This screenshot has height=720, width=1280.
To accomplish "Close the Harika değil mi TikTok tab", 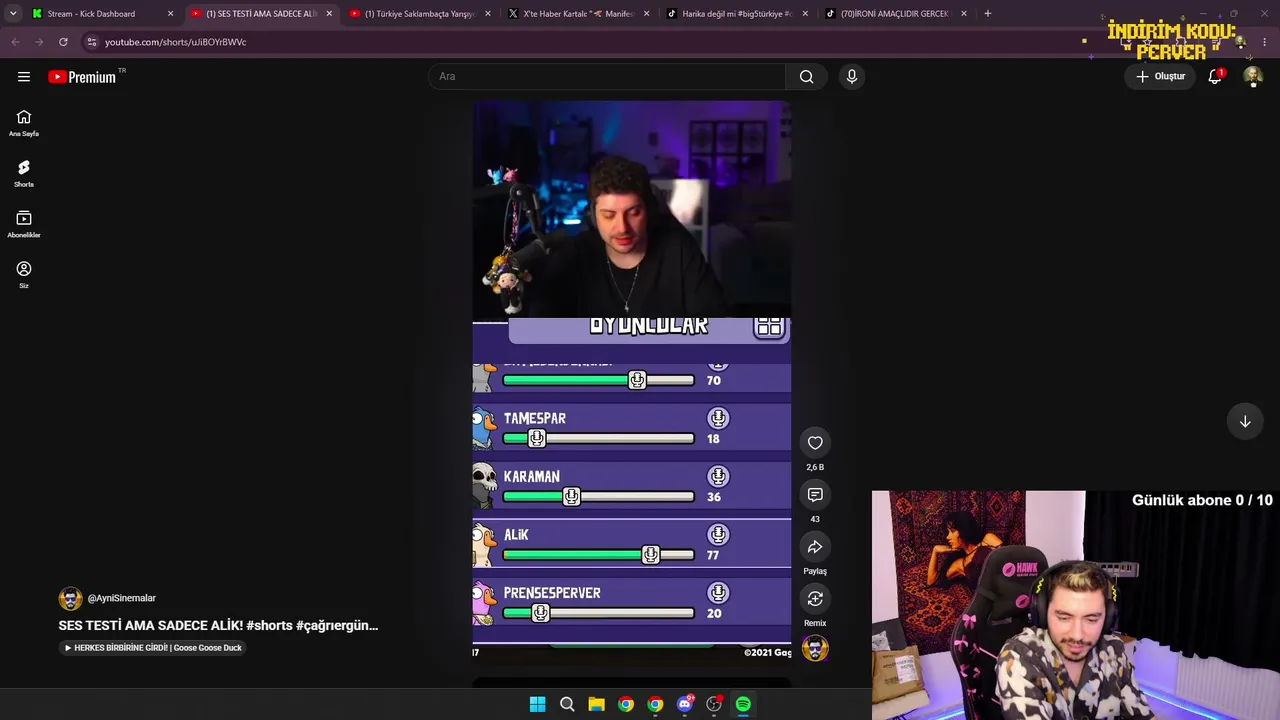I will pos(805,14).
